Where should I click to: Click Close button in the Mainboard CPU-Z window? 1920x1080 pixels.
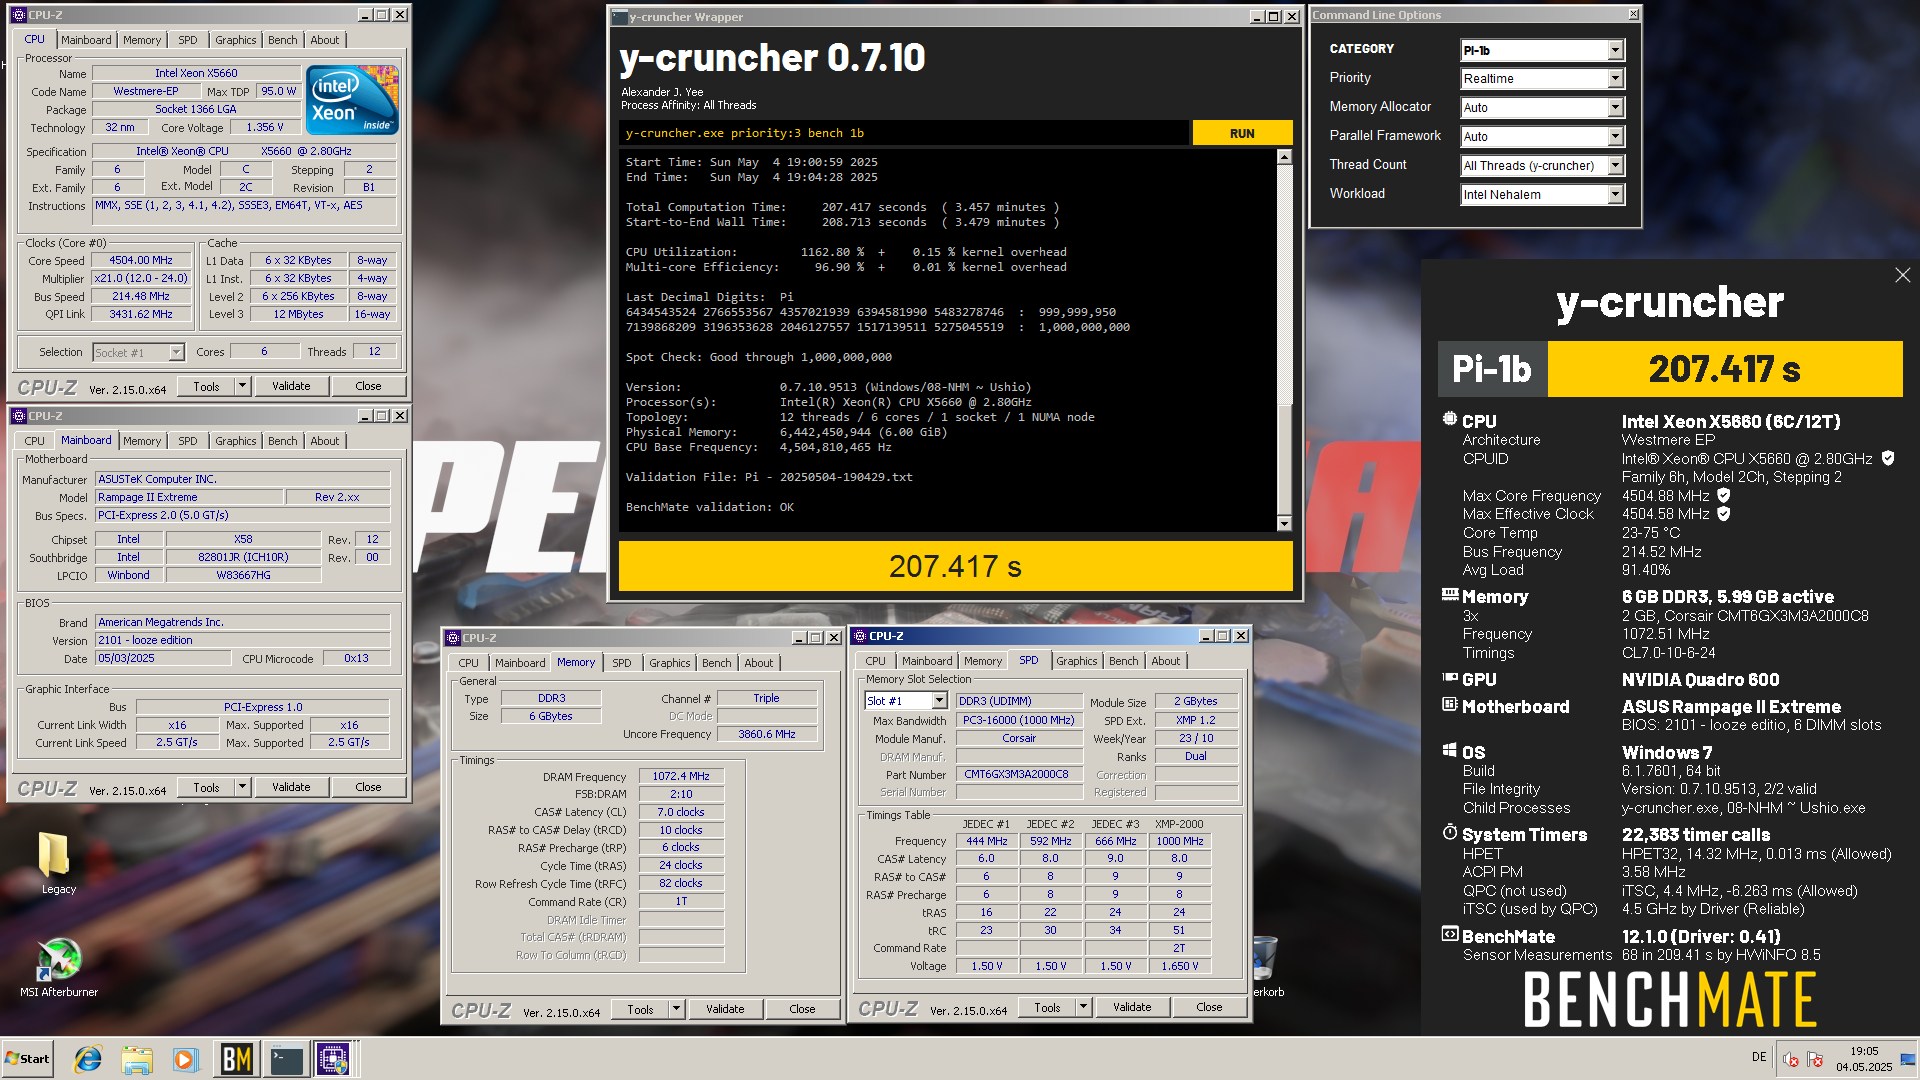368,788
